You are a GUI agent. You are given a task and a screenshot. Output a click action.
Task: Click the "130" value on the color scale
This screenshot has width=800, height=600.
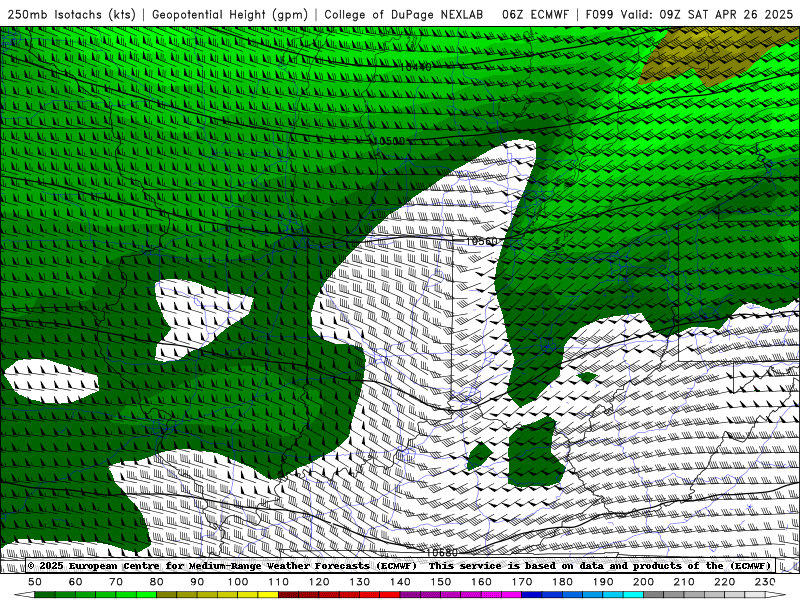click(x=360, y=582)
